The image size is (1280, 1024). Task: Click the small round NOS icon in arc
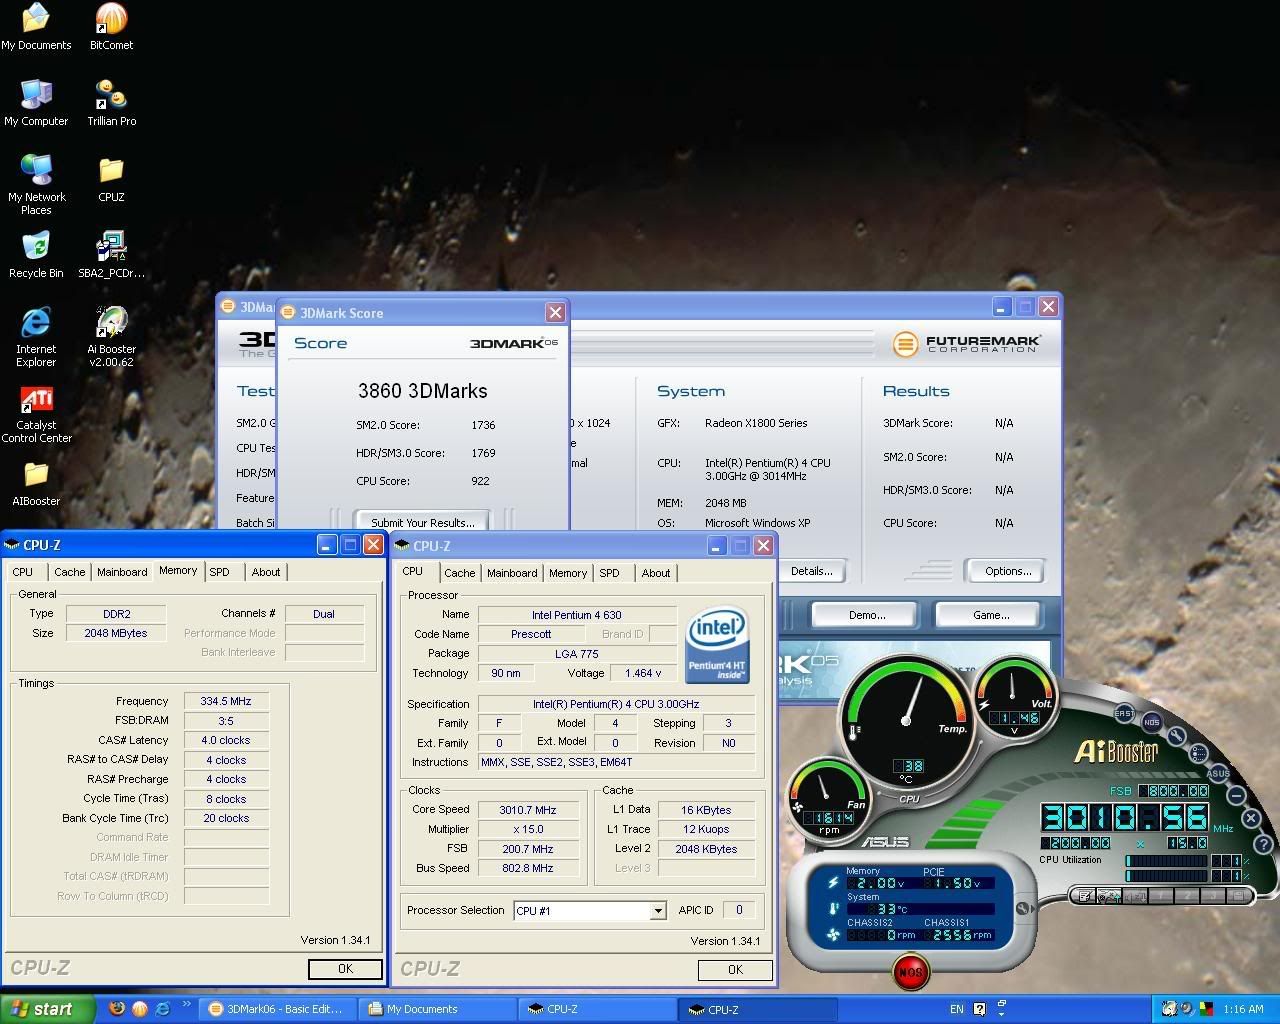click(1151, 722)
